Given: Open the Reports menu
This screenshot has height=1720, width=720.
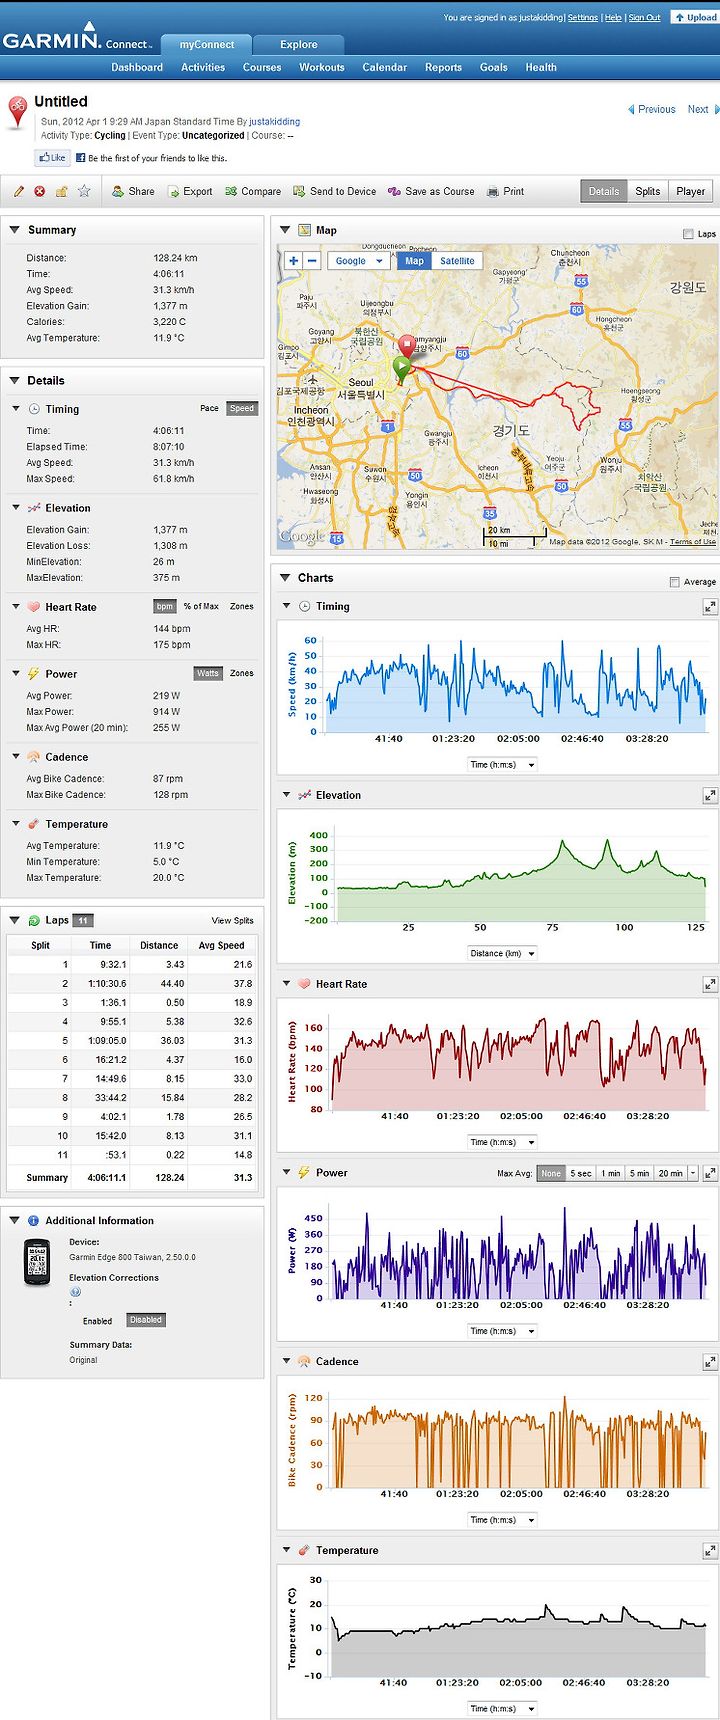Looking at the screenshot, I should tap(443, 67).
